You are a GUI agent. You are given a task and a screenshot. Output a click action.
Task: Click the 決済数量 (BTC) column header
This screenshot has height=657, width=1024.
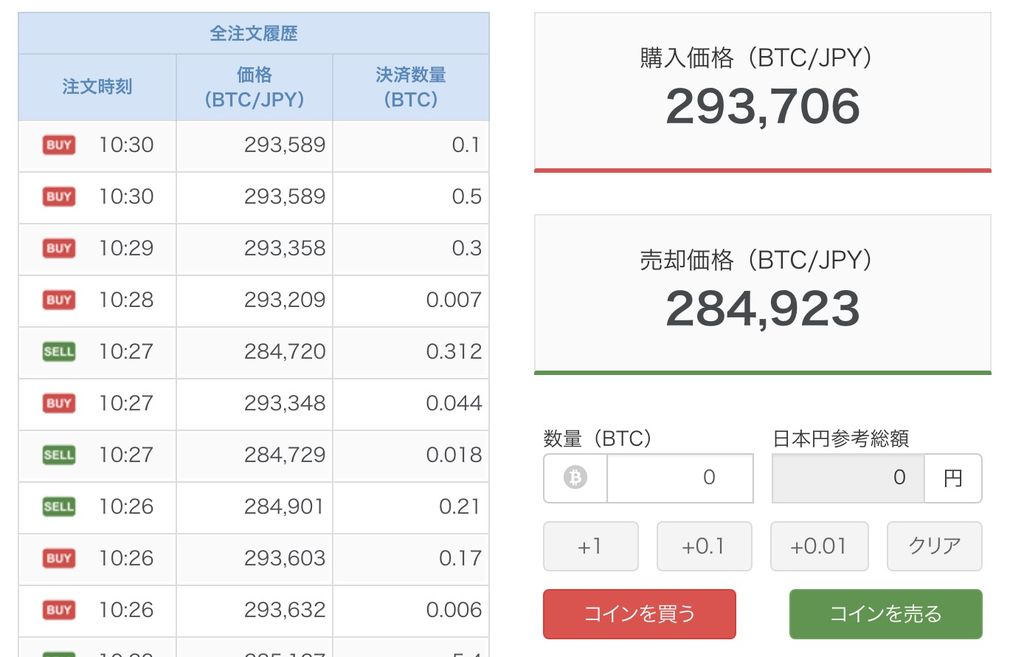pos(411,87)
